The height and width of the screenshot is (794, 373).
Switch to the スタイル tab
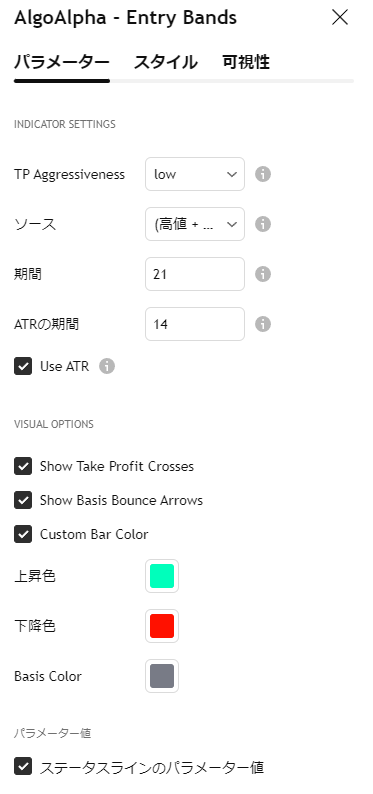click(165, 62)
